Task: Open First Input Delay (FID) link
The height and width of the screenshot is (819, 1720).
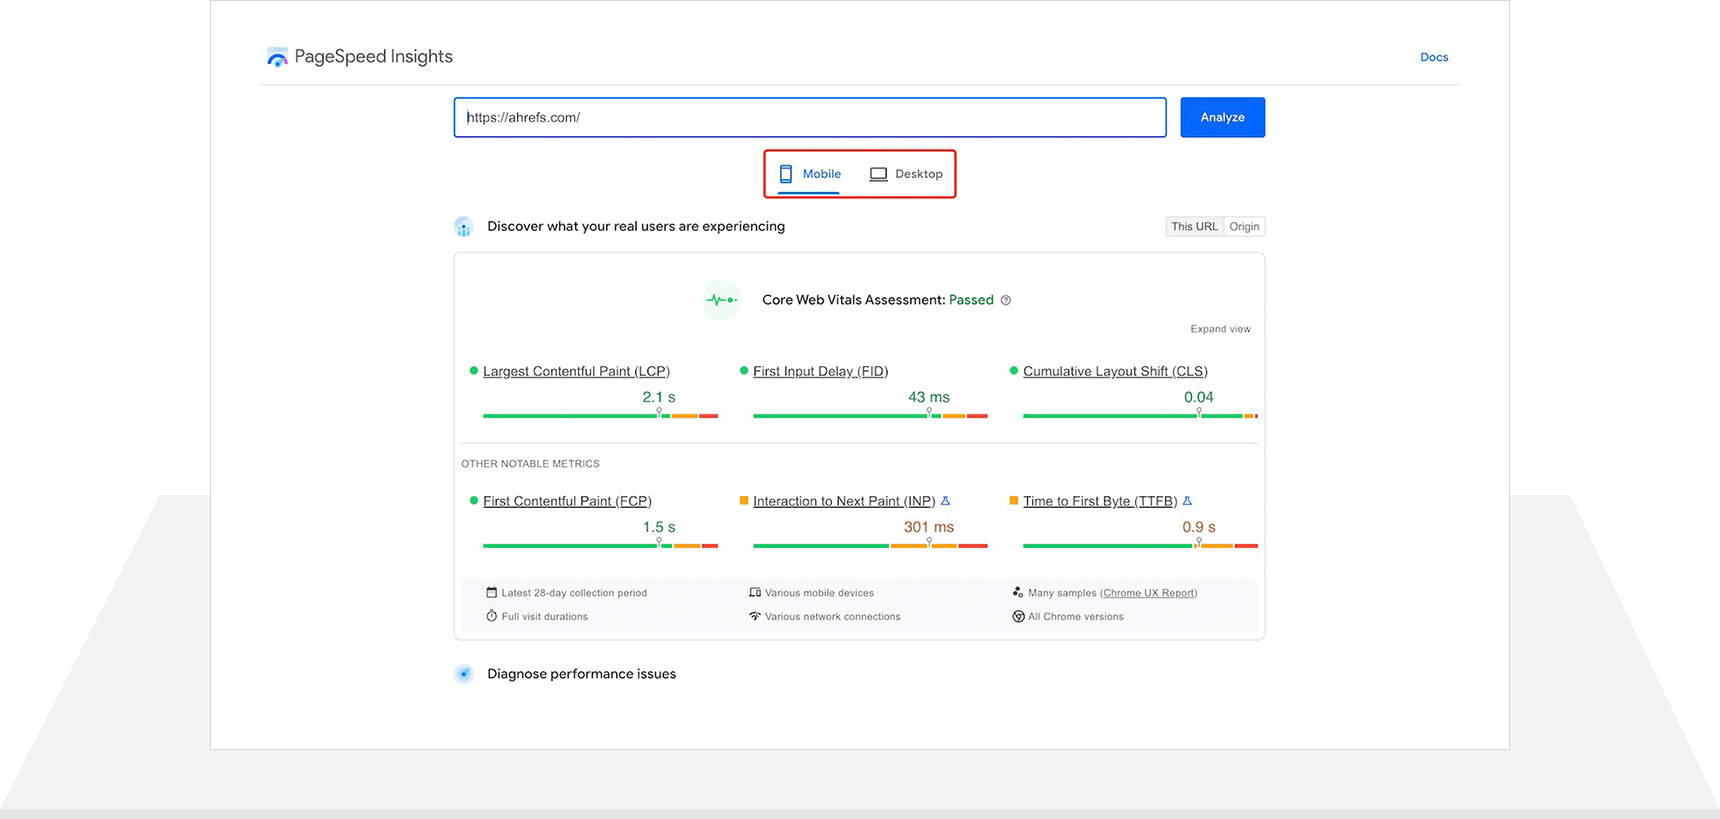Action: click(820, 371)
